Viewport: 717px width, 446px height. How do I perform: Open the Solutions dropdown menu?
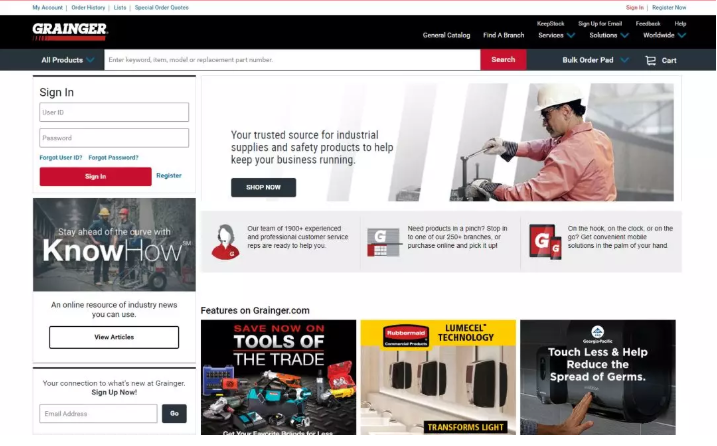pos(609,35)
